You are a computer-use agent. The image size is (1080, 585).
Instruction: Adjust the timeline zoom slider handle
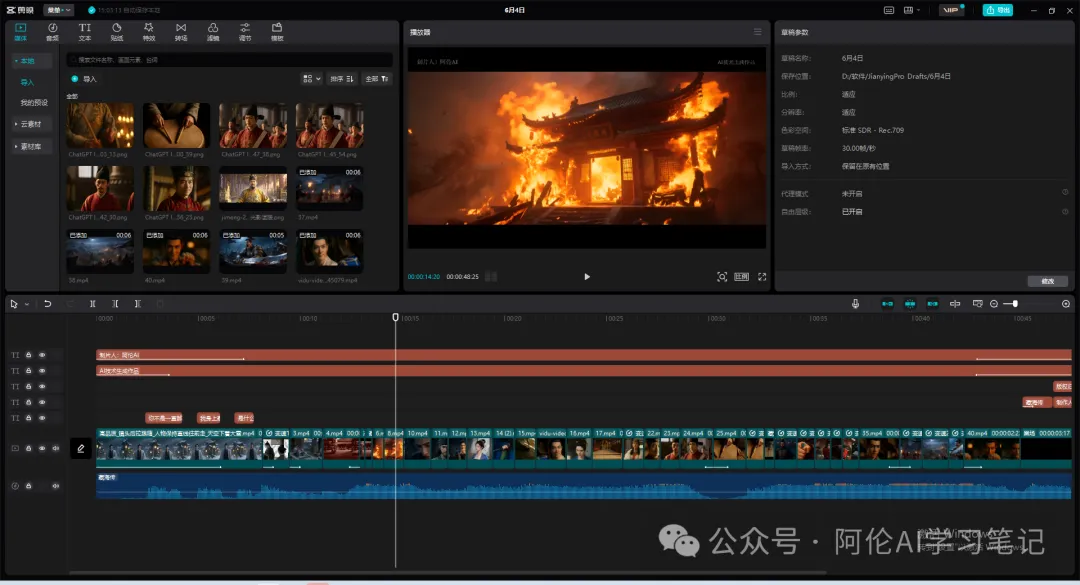pyautogui.click(x=1015, y=304)
